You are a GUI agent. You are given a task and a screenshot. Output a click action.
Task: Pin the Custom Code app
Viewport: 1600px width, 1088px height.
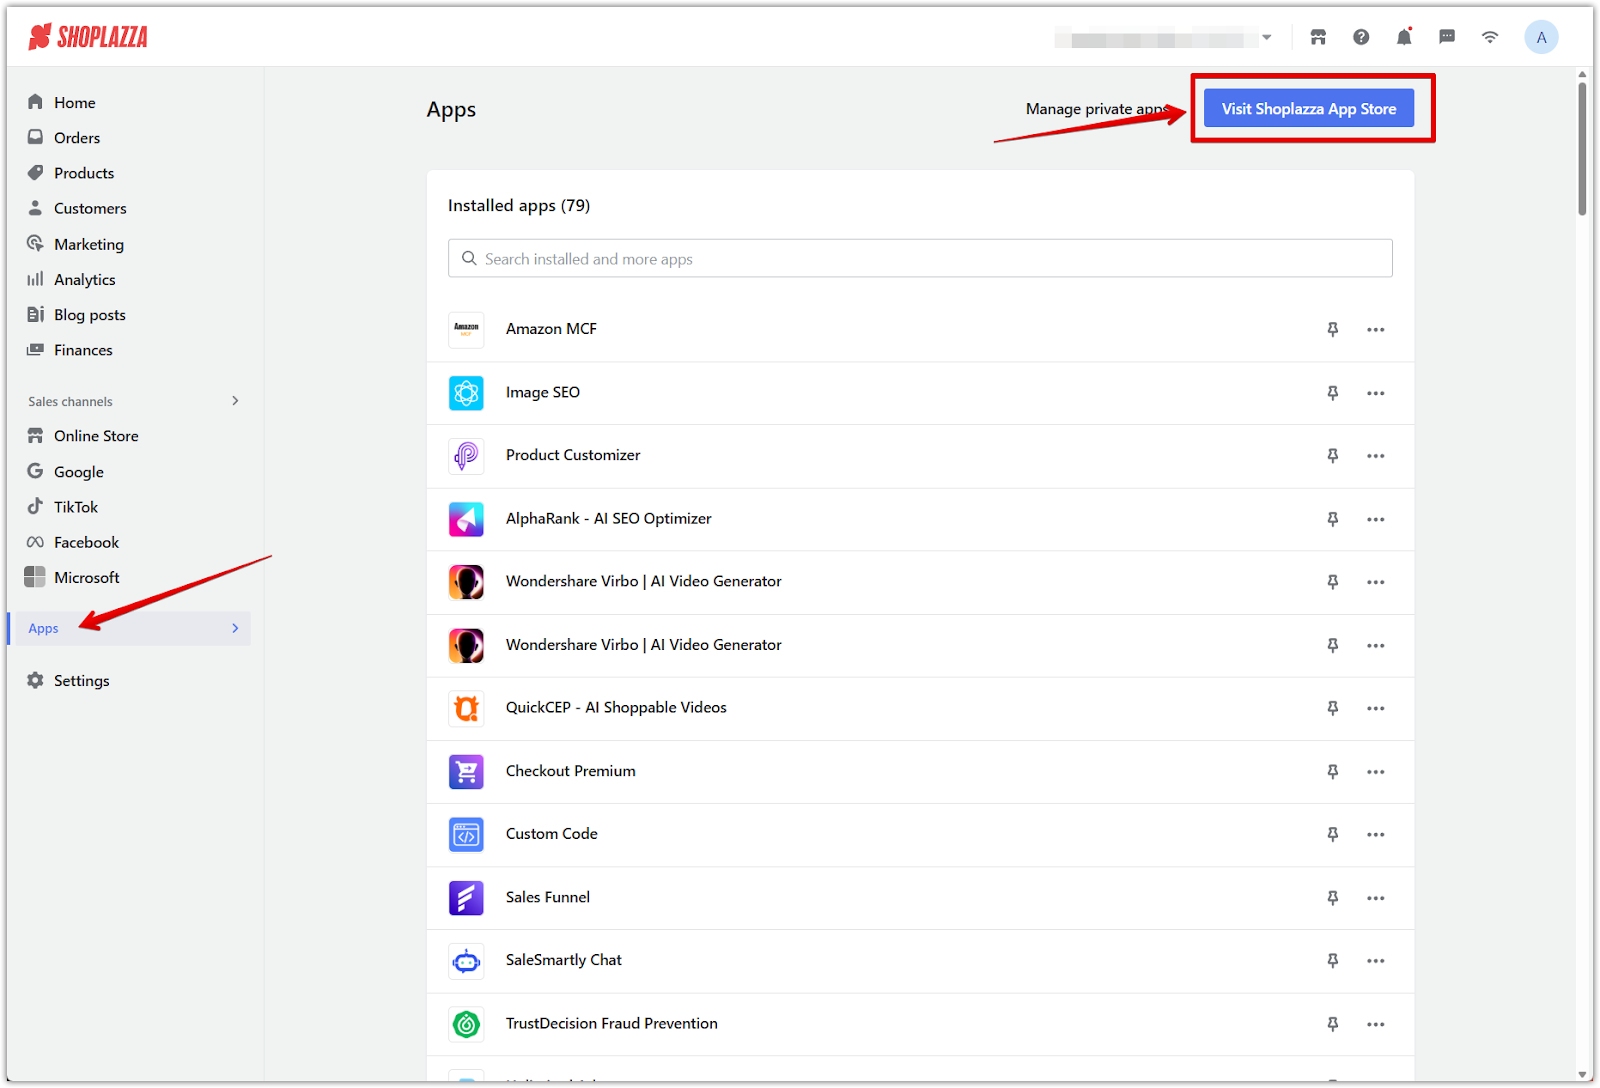(1332, 834)
